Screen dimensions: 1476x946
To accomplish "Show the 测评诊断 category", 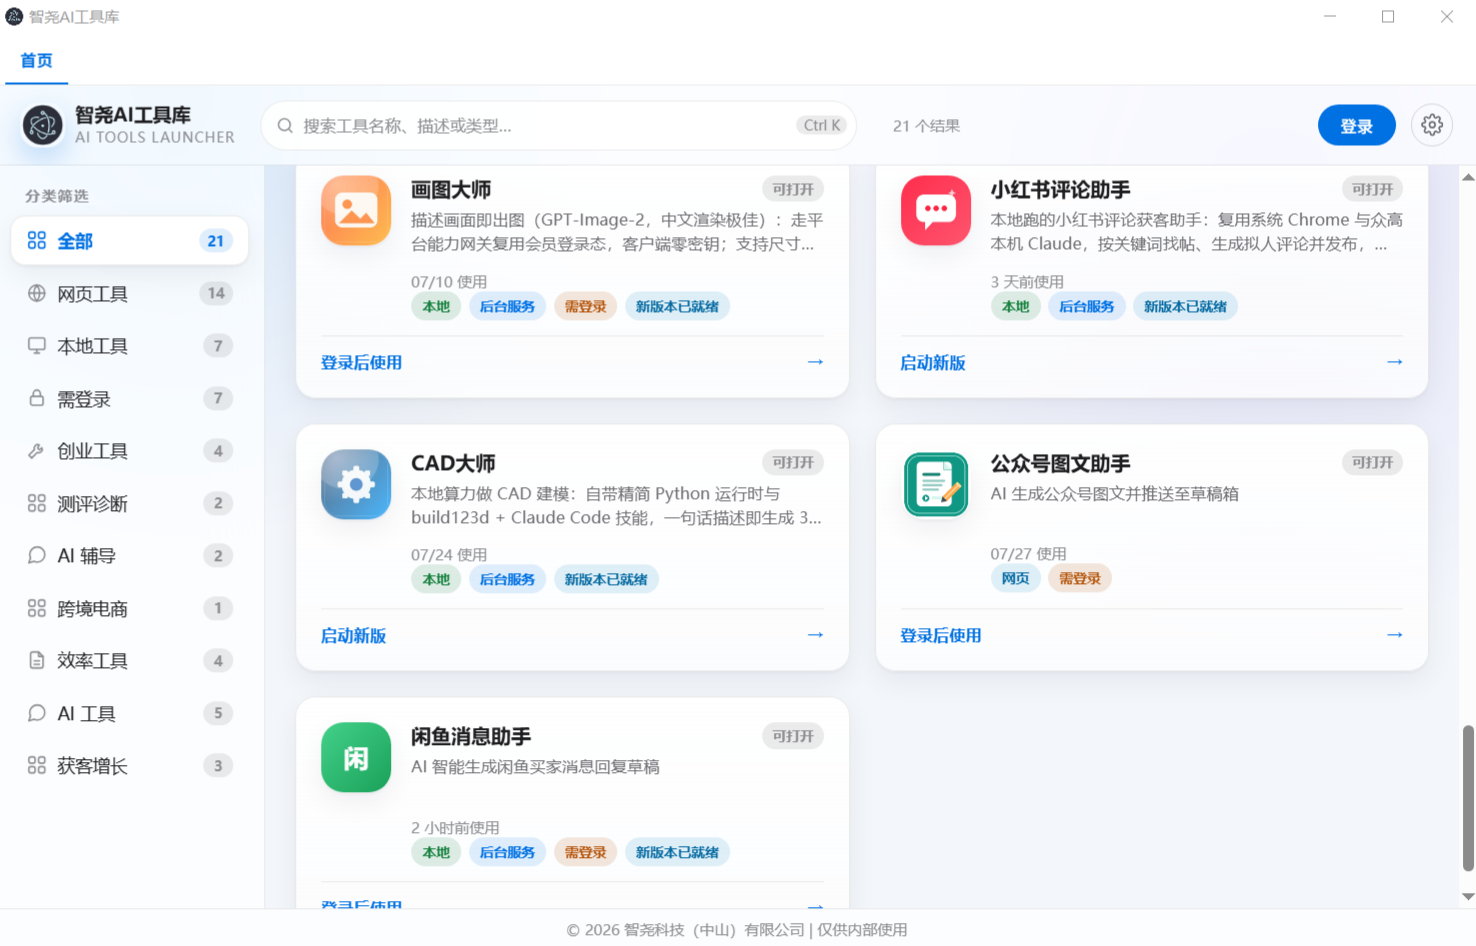I will click(130, 503).
